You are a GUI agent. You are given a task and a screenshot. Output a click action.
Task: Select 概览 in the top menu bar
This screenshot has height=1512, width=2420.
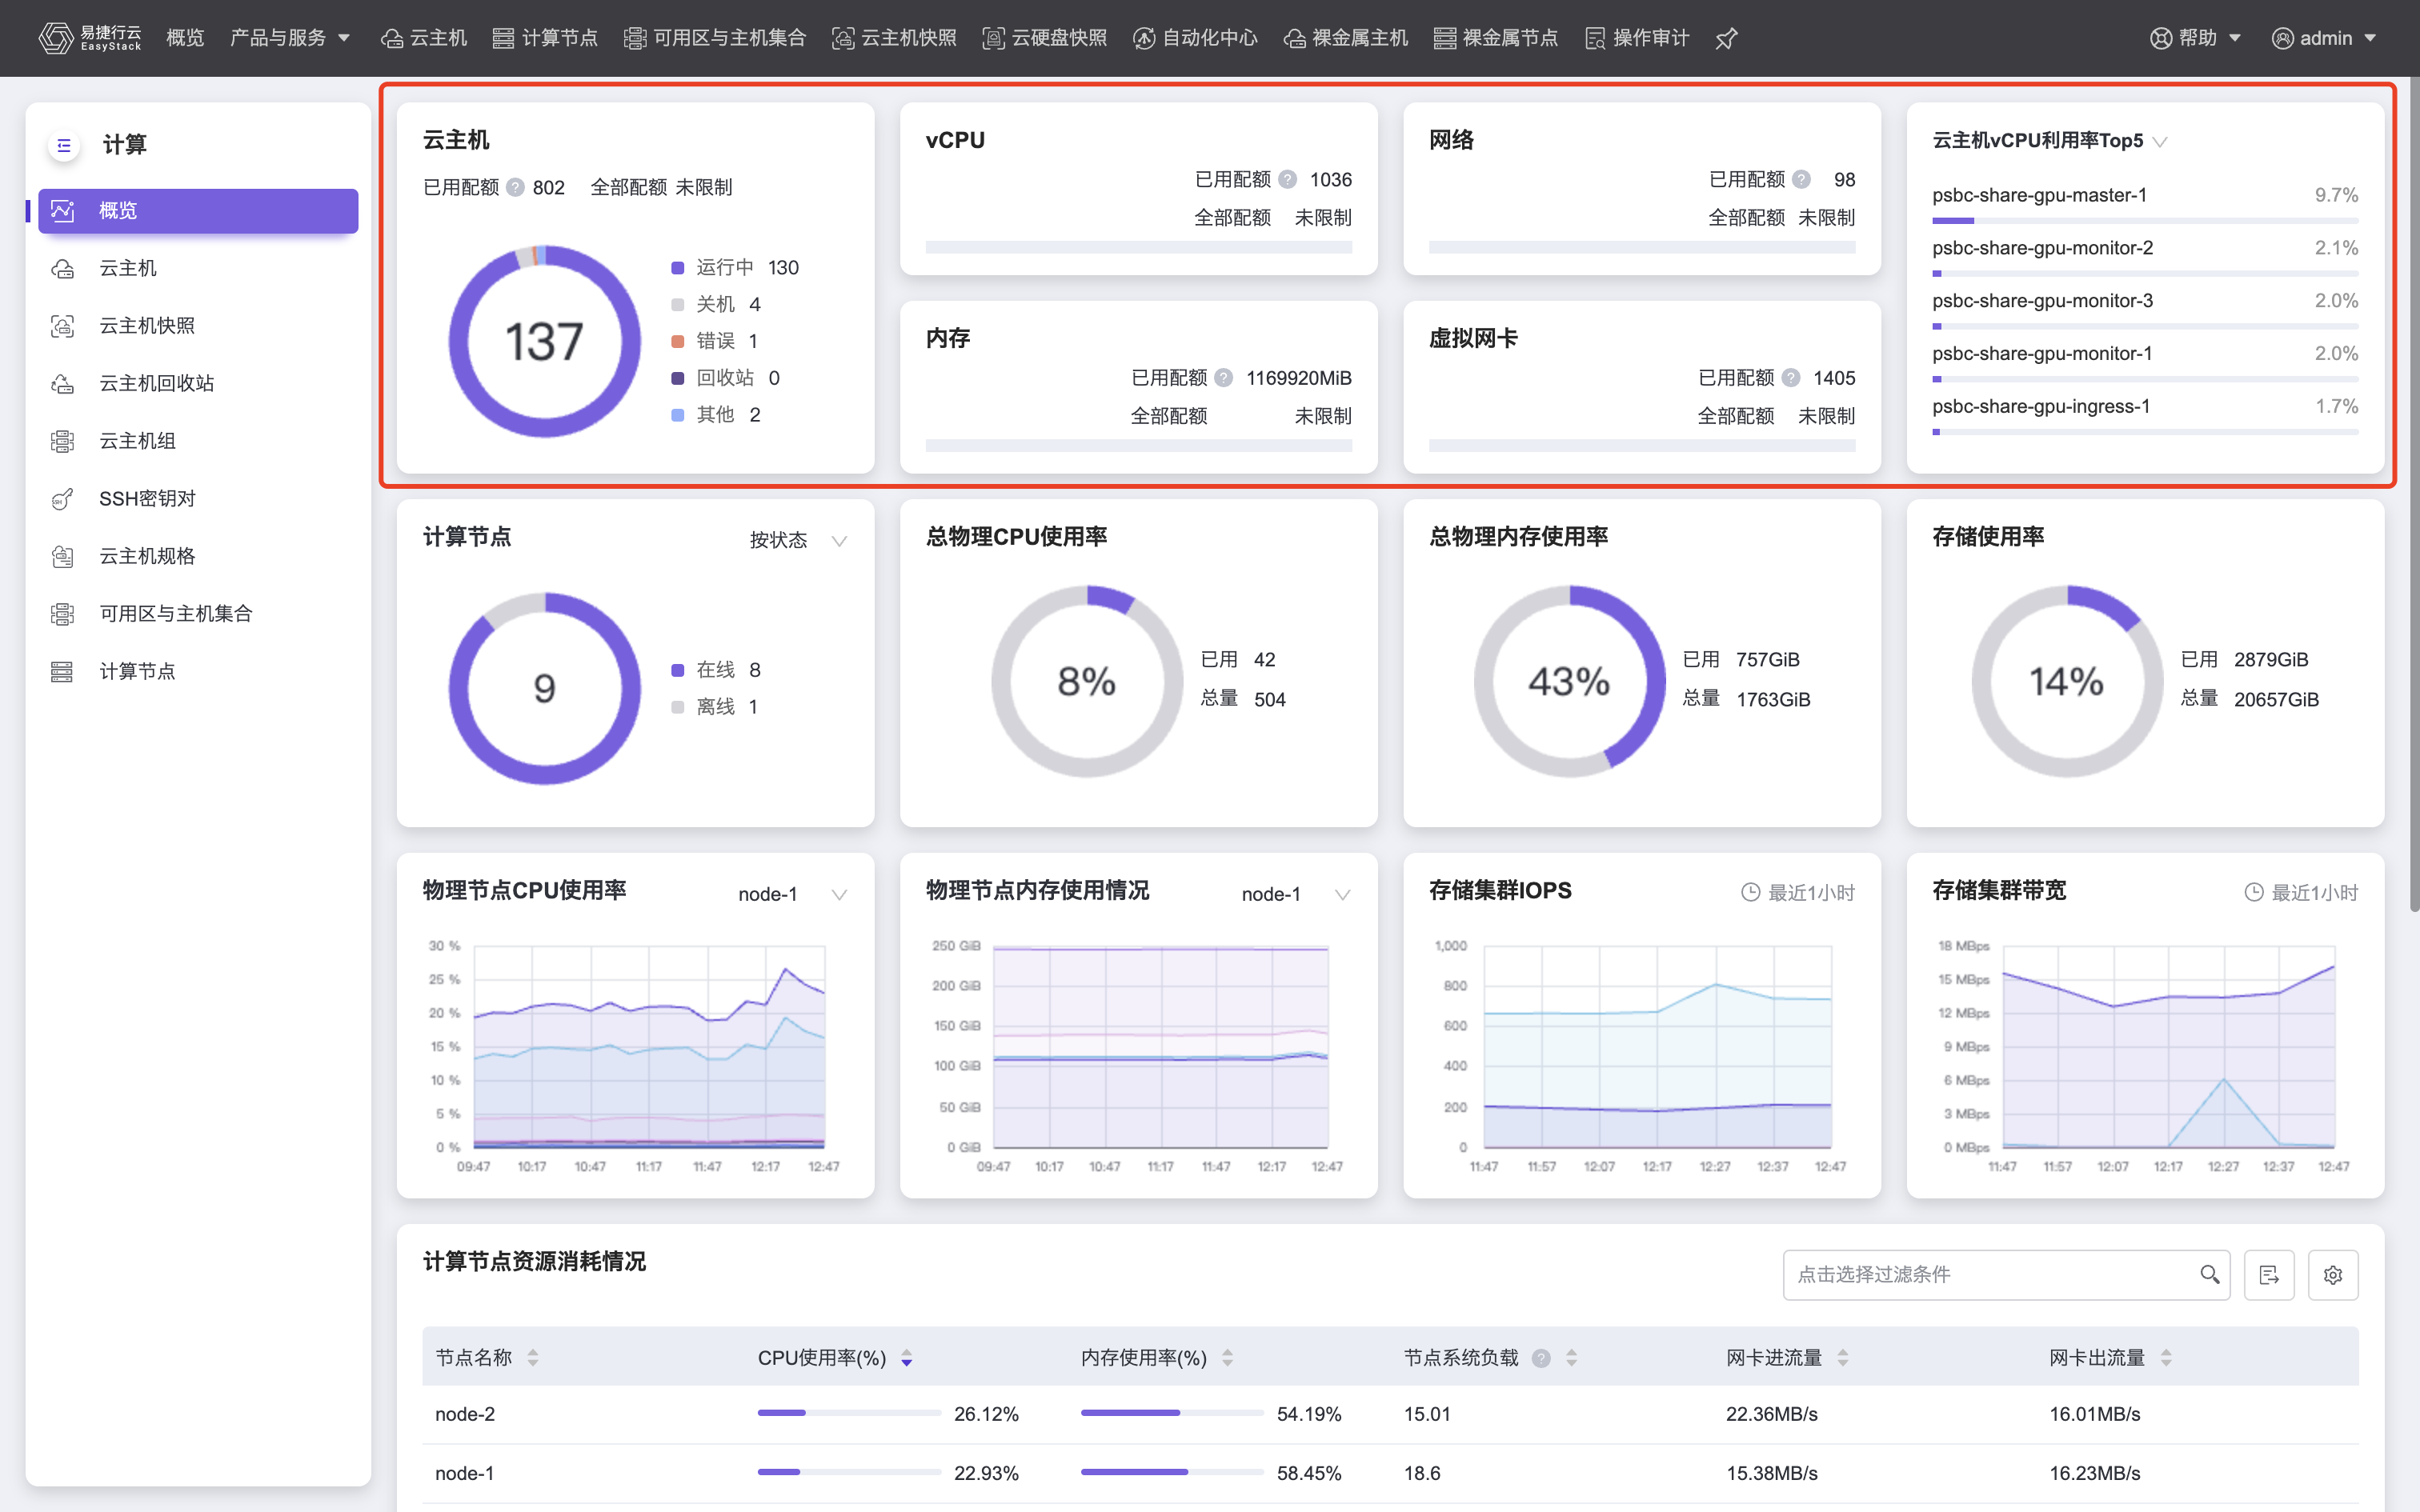click(x=184, y=38)
